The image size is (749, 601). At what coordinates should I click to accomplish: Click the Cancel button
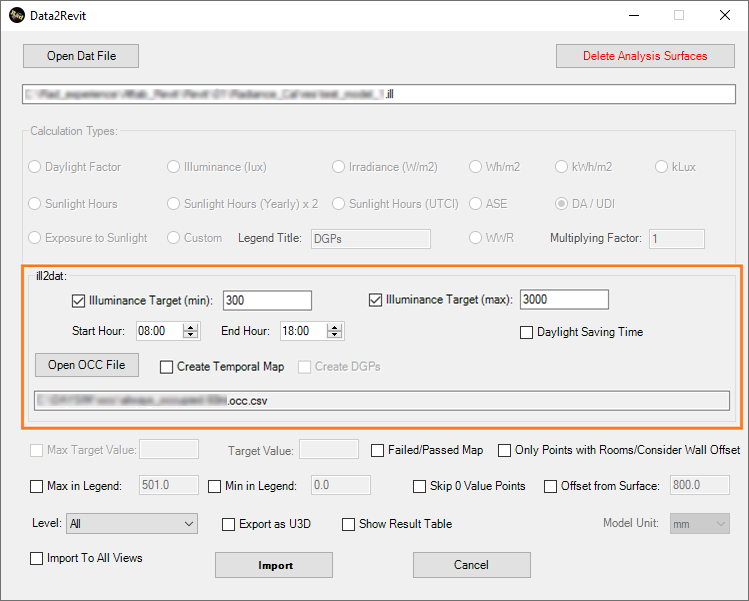coord(471,565)
